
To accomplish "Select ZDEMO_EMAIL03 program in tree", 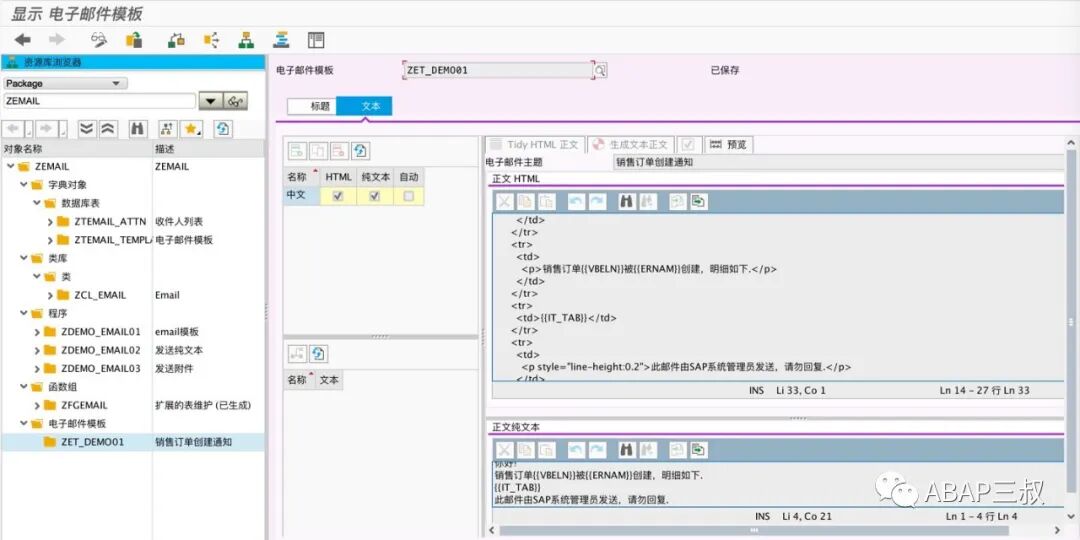I will (101, 368).
